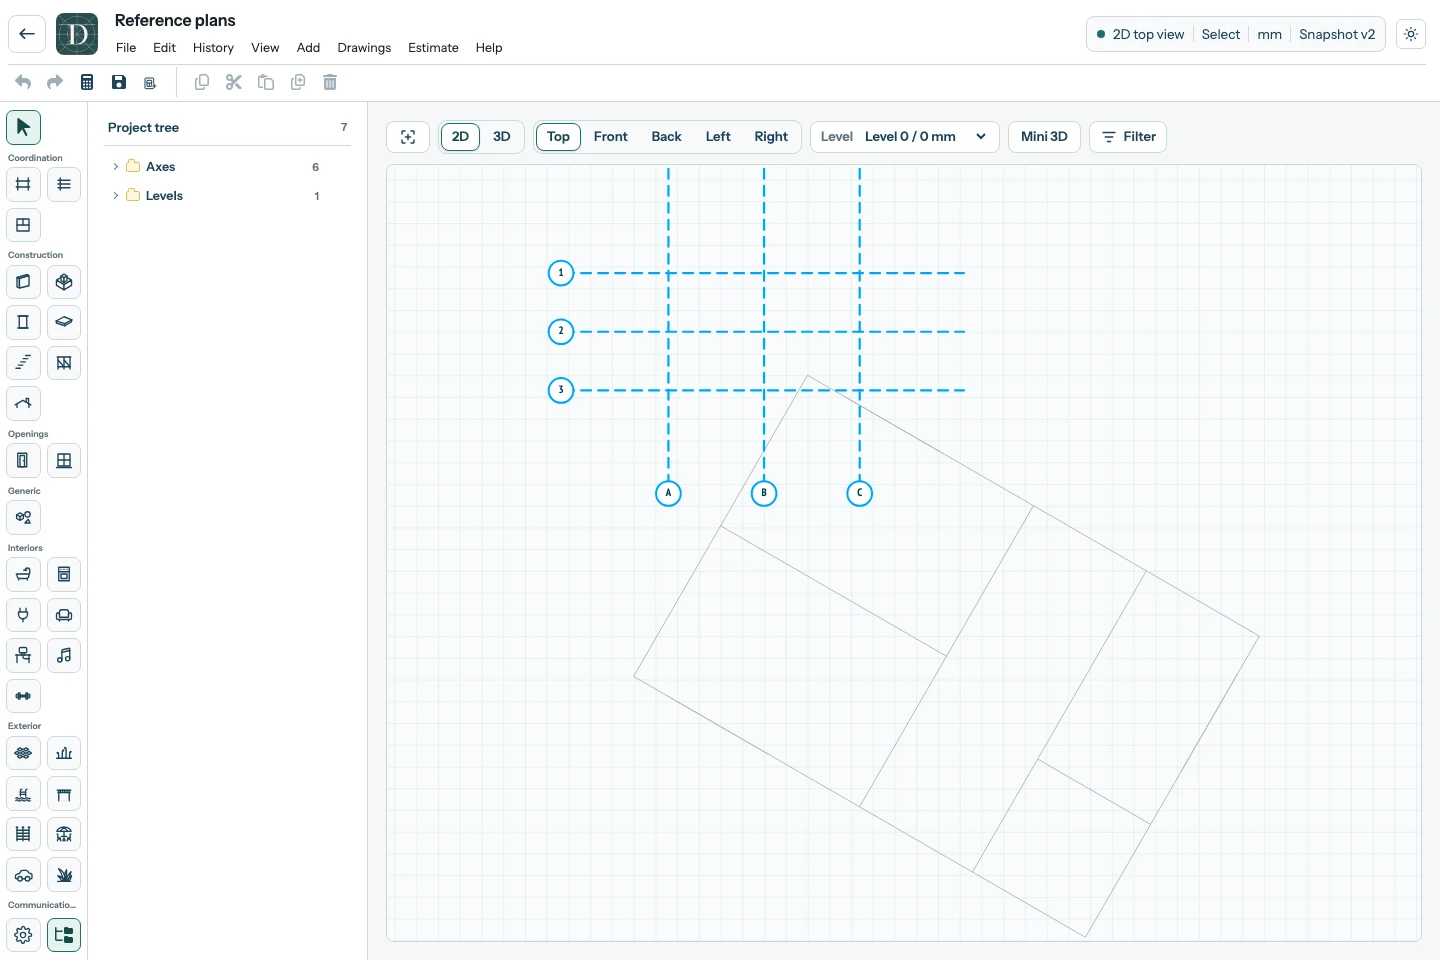
Task: Open the Drawings menu
Action: [364, 48]
